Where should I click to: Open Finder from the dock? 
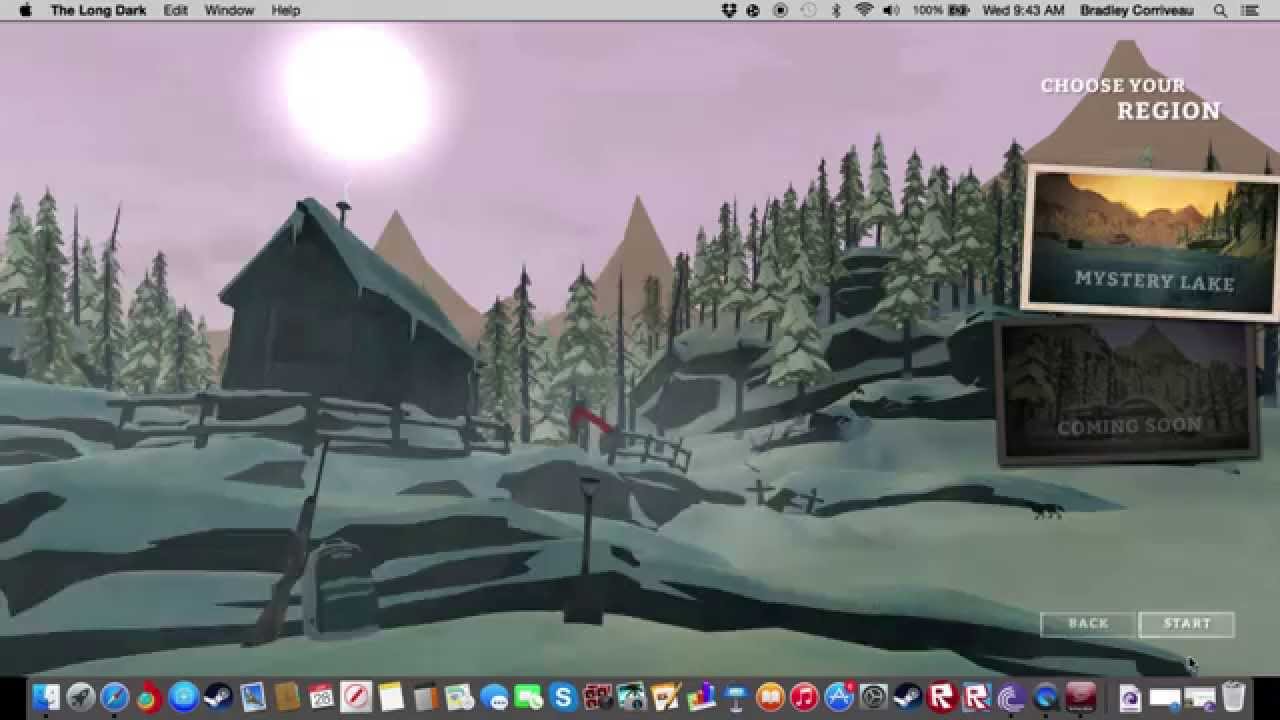[46, 697]
